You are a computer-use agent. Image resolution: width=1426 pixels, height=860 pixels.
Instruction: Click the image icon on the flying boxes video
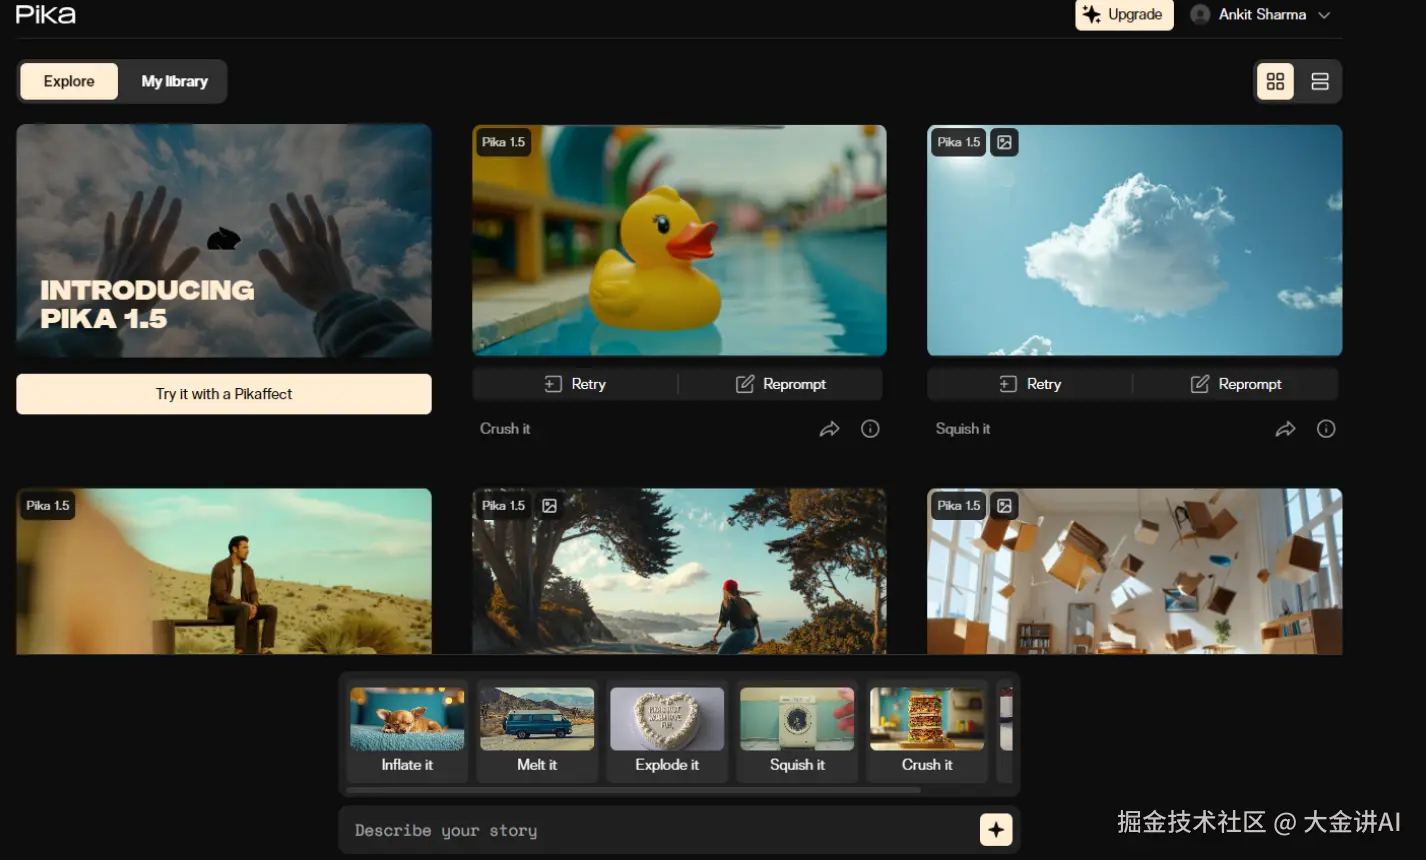[1004, 506]
